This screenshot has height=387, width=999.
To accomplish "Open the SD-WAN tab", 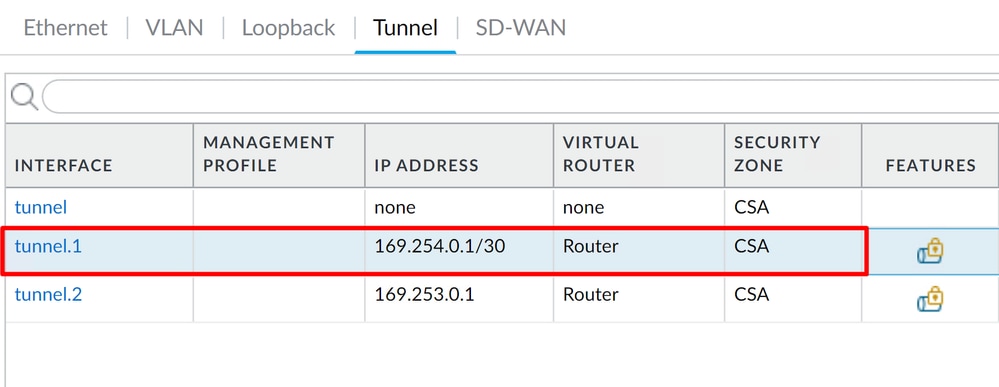I will [x=521, y=28].
